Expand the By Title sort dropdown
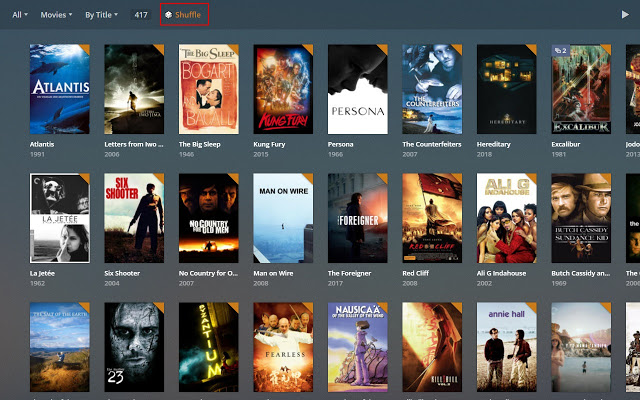 (x=101, y=15)
